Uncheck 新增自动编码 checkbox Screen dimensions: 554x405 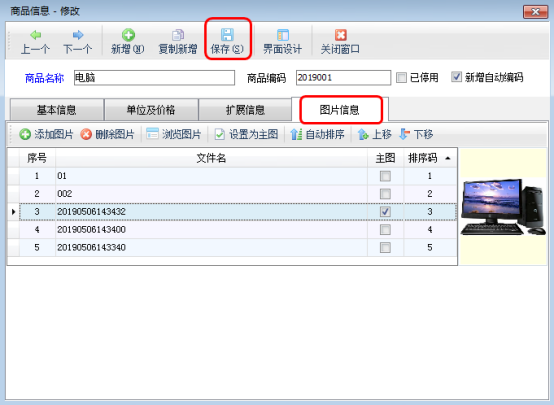[x=456, y=77]
